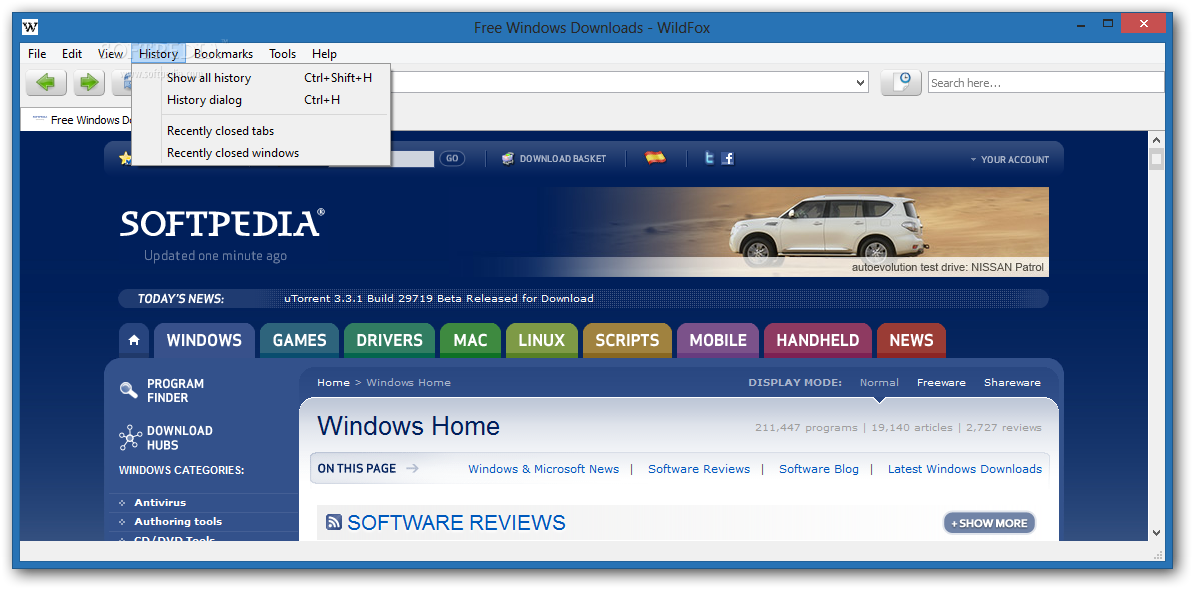Click the page scrollbar down arrow
Image resolution: width=1193 pixels, height=589 pixels.
pos(1156,533)
